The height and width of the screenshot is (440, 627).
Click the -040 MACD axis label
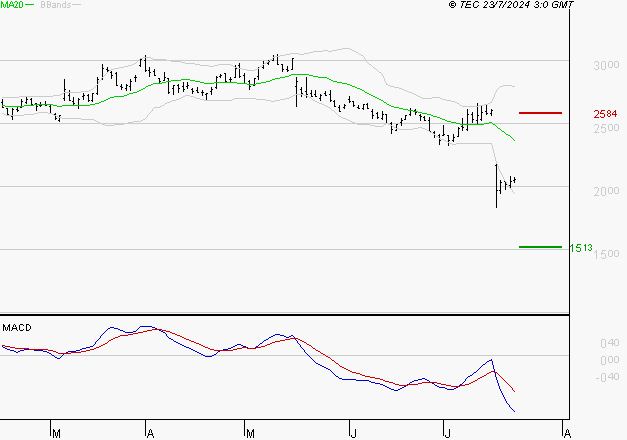click(607, 377)
